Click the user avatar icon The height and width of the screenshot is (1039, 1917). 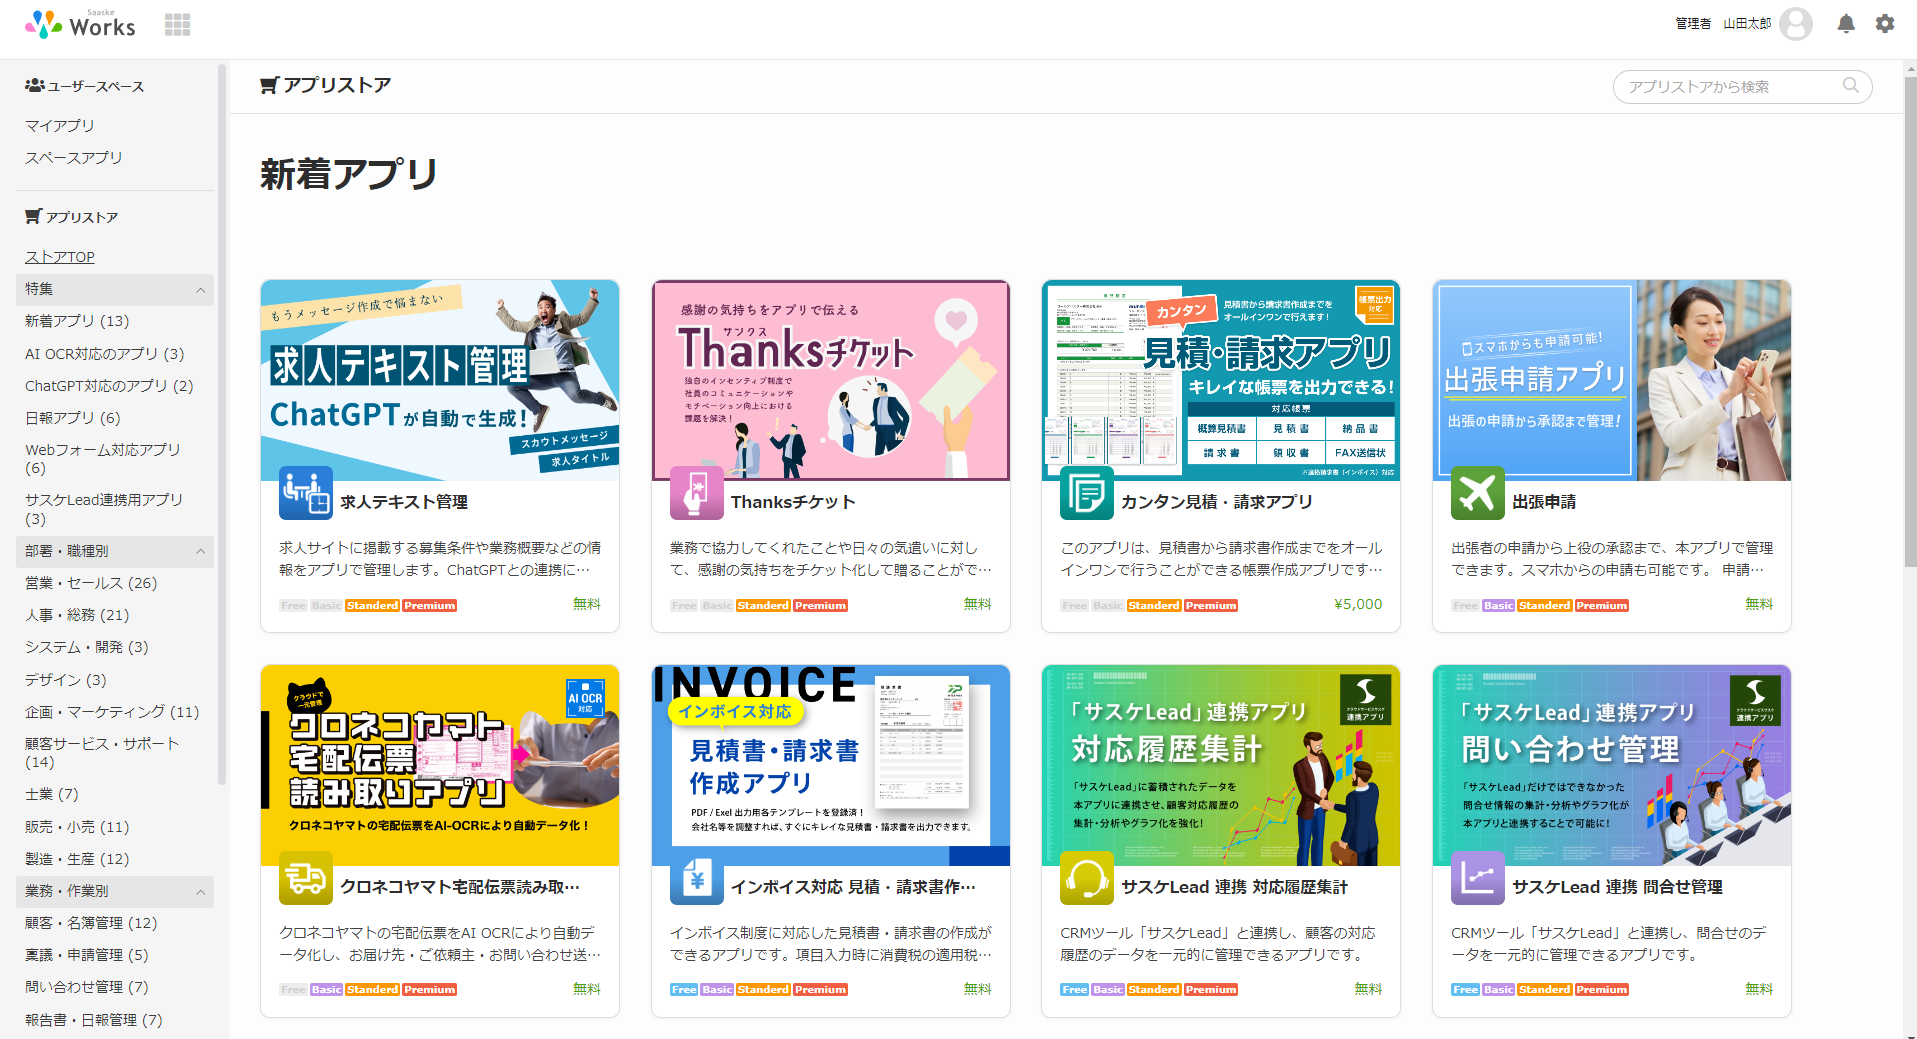click(x=1796, y=24)
